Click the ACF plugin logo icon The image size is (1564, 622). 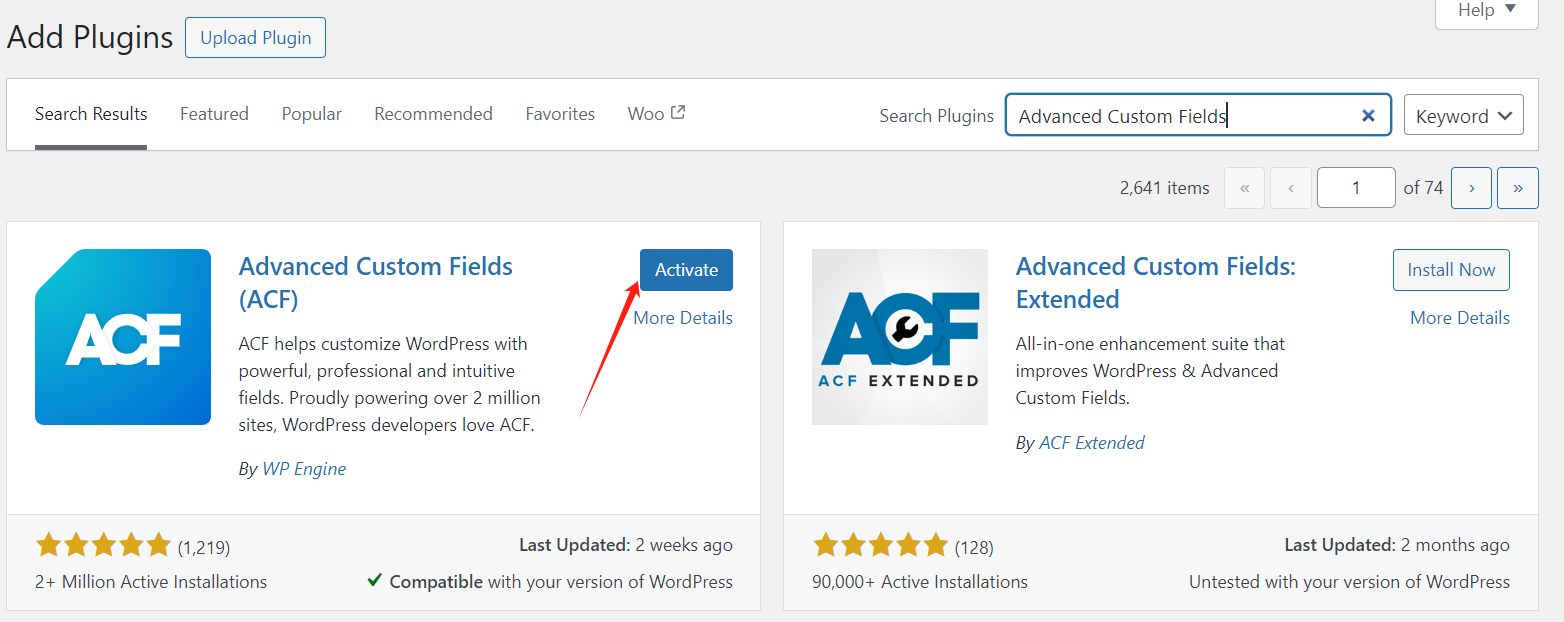point(123,337)
